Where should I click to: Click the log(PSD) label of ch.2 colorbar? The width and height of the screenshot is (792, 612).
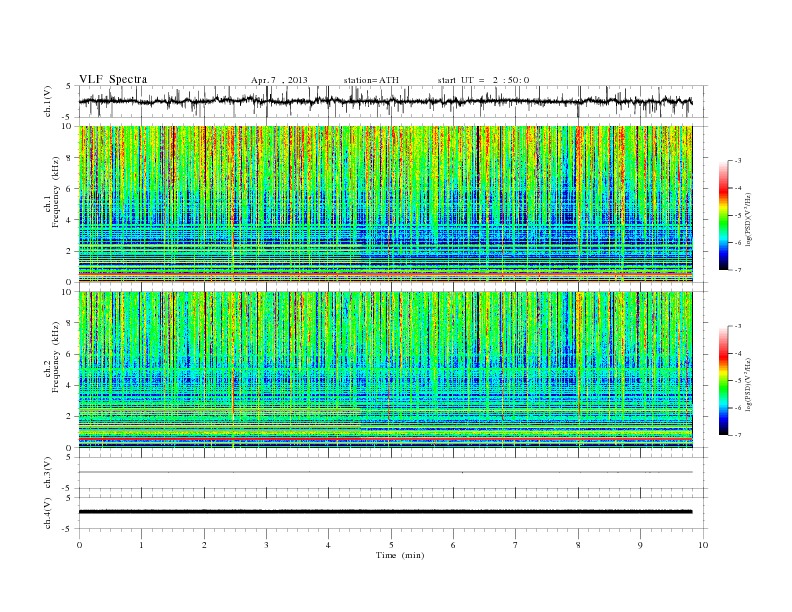coord(749,385)
